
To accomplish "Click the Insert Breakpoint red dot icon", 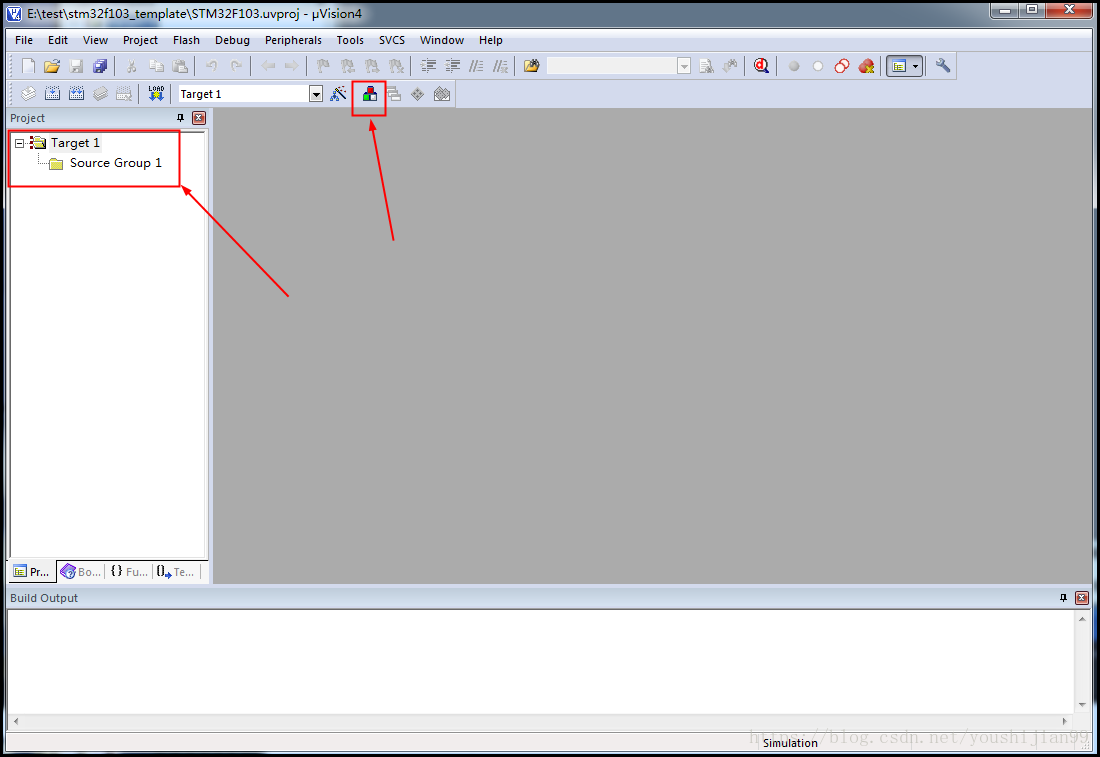I will (x=793, y=66).
